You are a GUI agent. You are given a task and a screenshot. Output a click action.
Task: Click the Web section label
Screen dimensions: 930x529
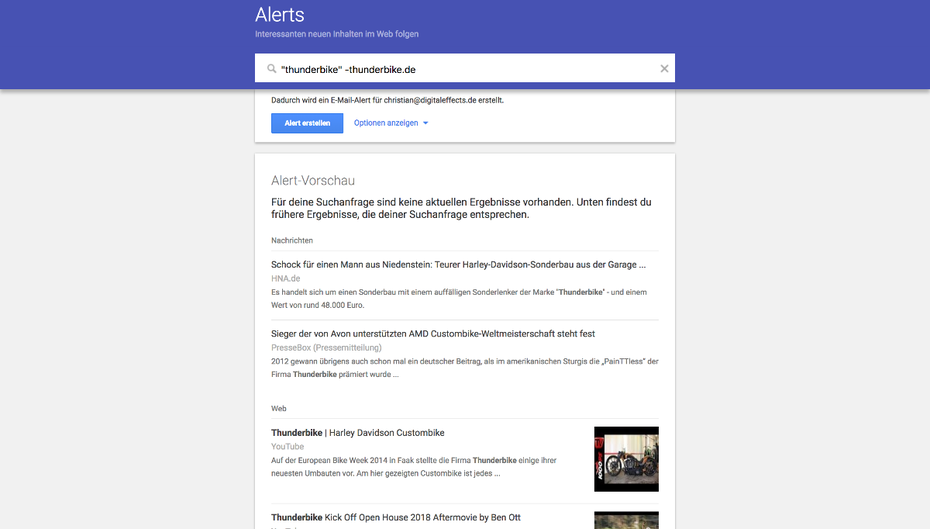[279, 409]
